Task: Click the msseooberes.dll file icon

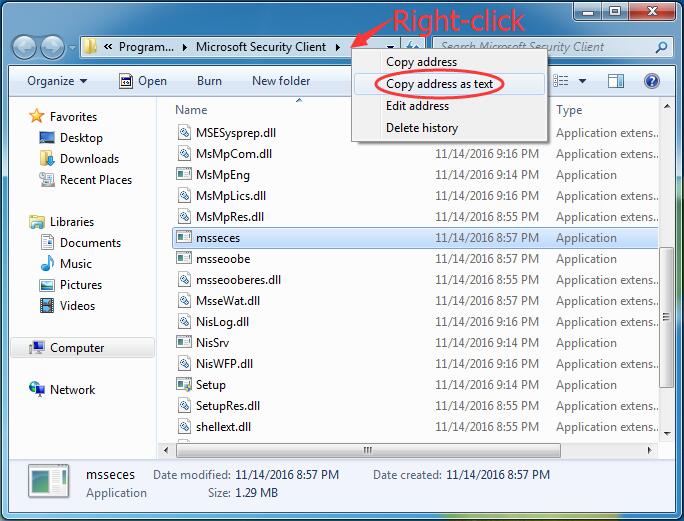Action: (184, 279)
